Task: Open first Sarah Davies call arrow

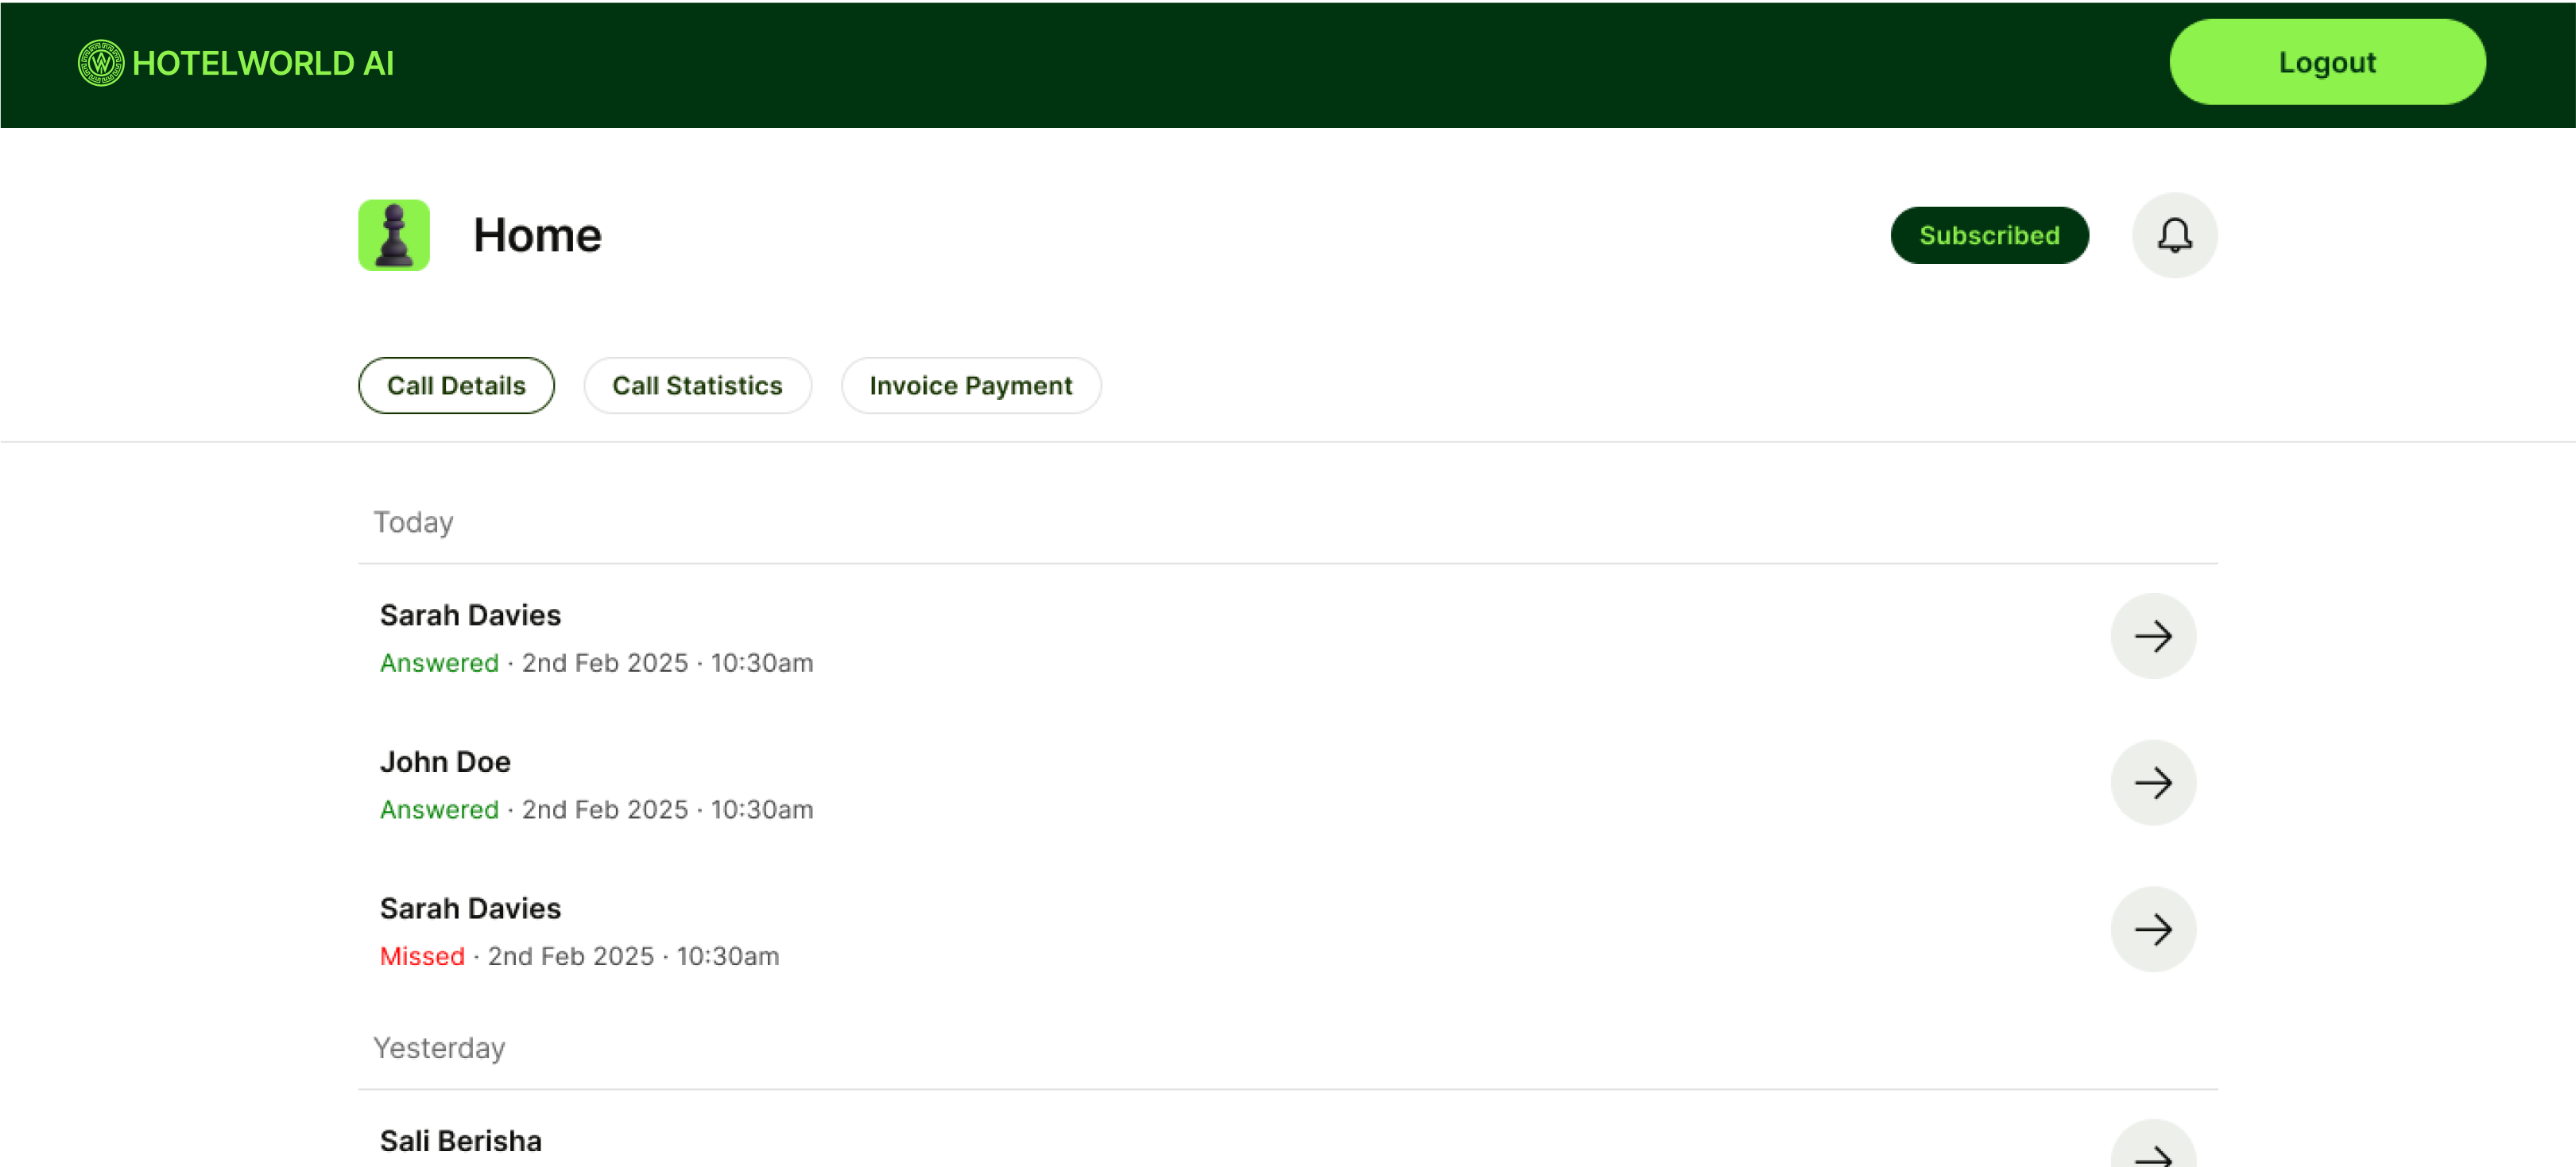Action: pos(2152,636)
